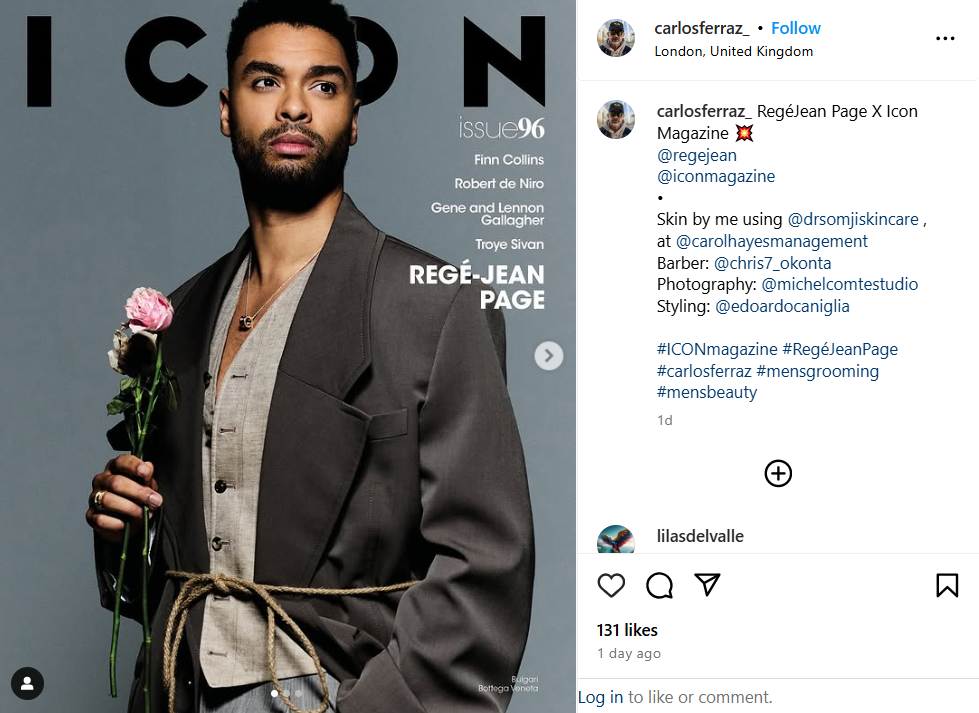Viewport: 979px width, 713px height.
Task: Like the post with the heart icon
Action: (x=611, y=585)
